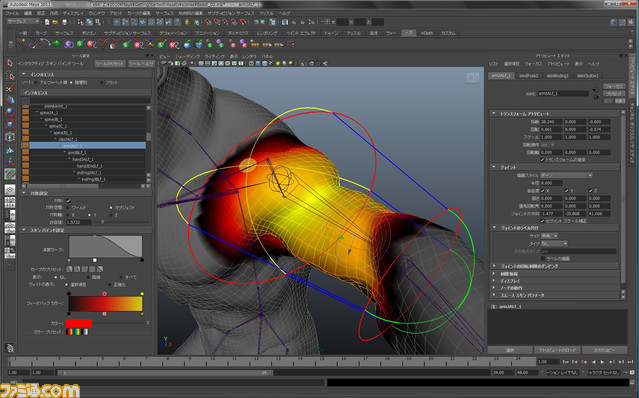Open the menu set dropdown at top left
Viewport: 639px width, 398px height.
(23, 22)
